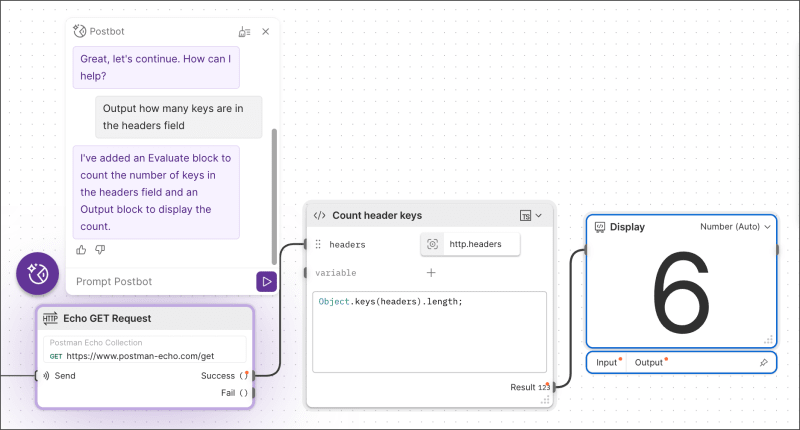Send prompt with the purple play button
This screenshot has width=800, height=430.
[x=266, y=282]
